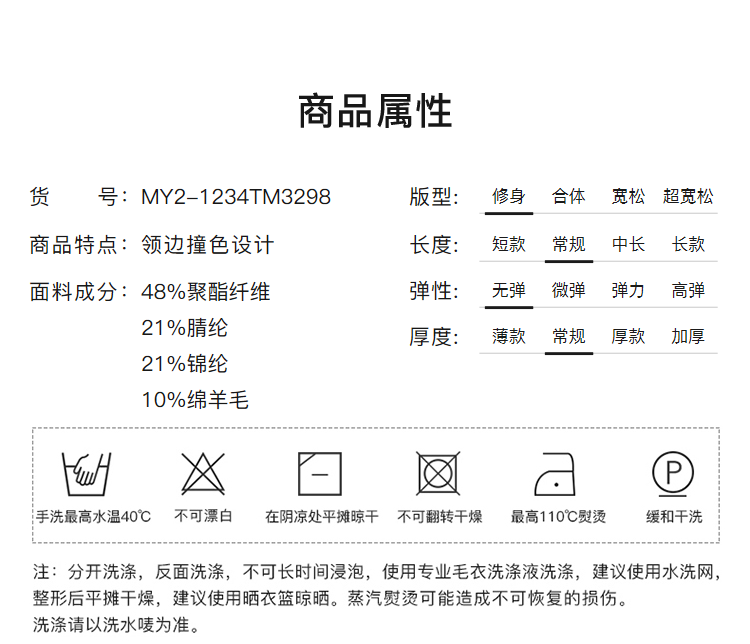Click the gentle dry clean P icon

click(x=673, y=472)
